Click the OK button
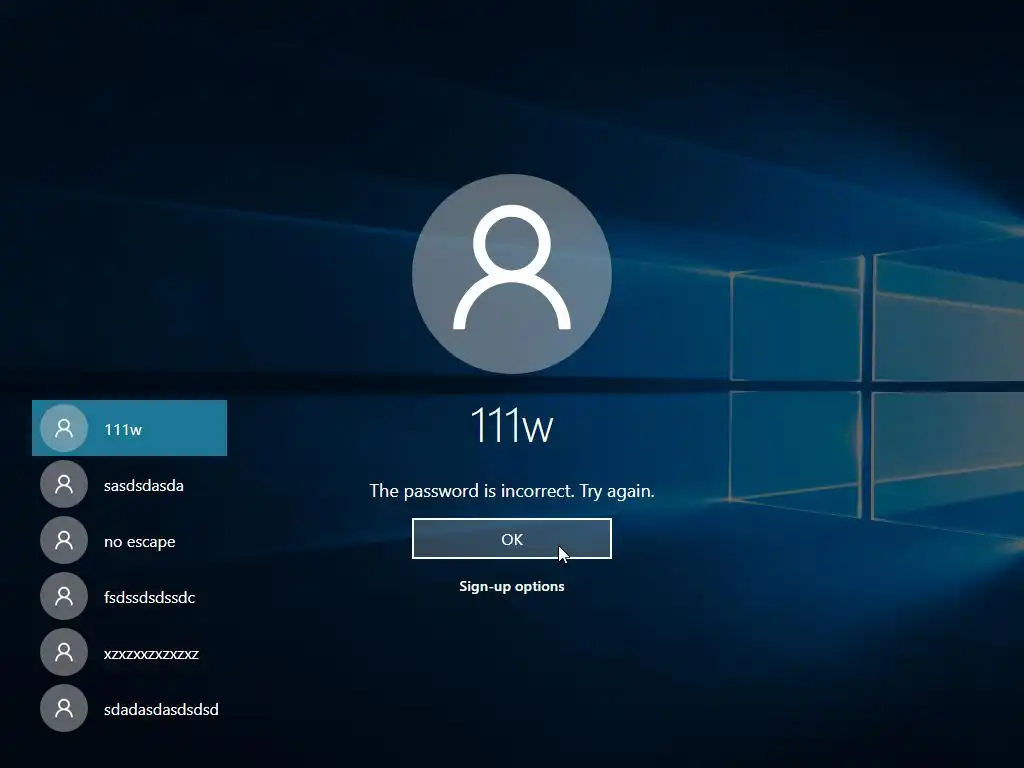The height and width of the screenshot is (768, 1024). (x=511, y=539)
